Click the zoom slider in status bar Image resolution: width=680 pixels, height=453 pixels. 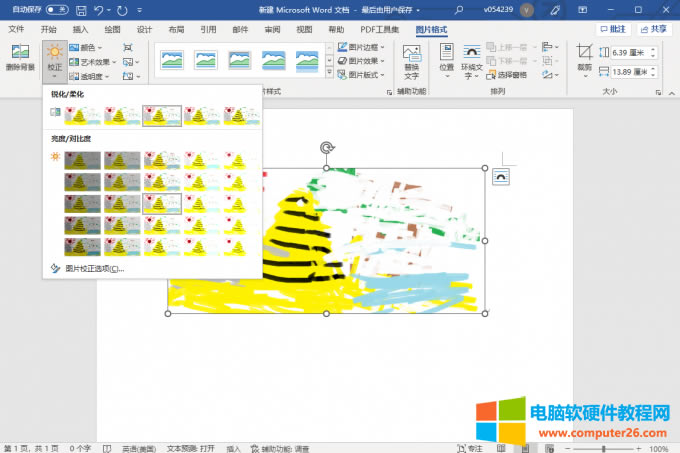tap(605, 448)
